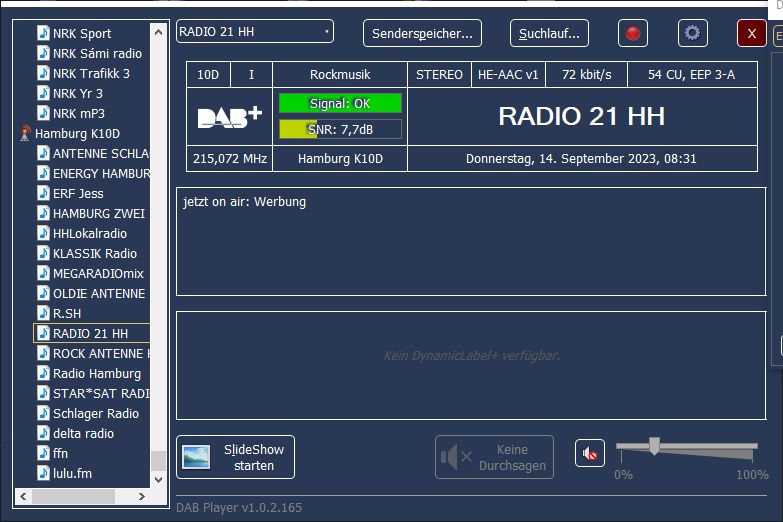Click the music note icon beside lulu.fm
This screenshot has height=522, width=783.
43,473
